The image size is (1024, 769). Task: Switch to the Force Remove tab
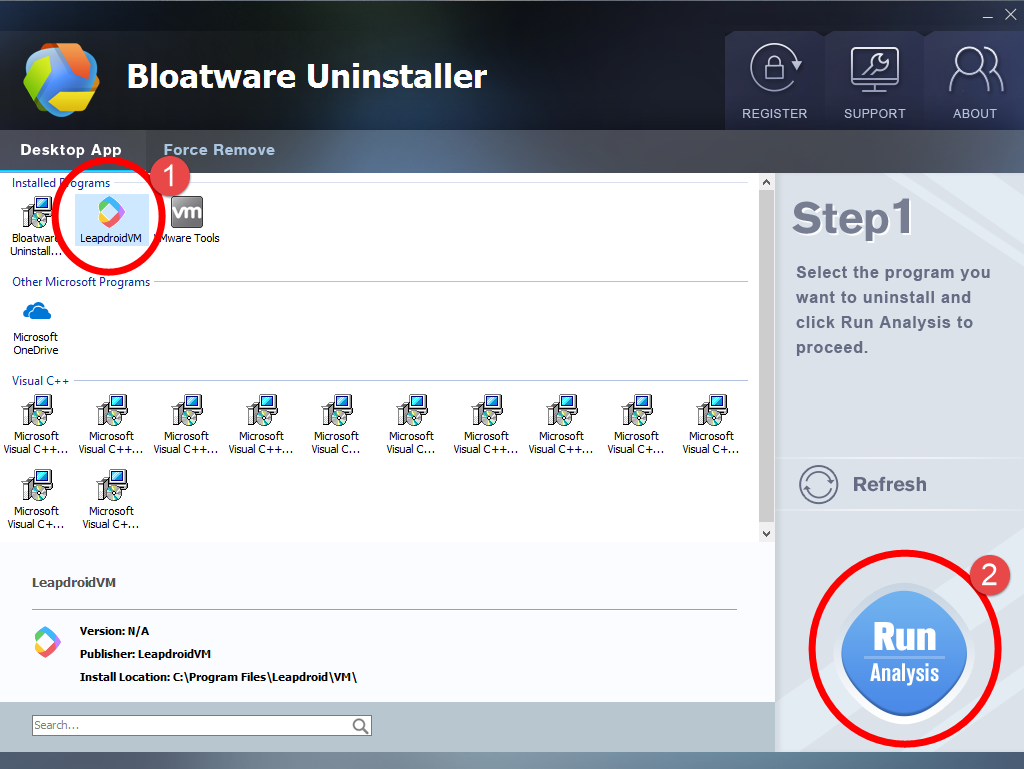[x=219, y=150]
